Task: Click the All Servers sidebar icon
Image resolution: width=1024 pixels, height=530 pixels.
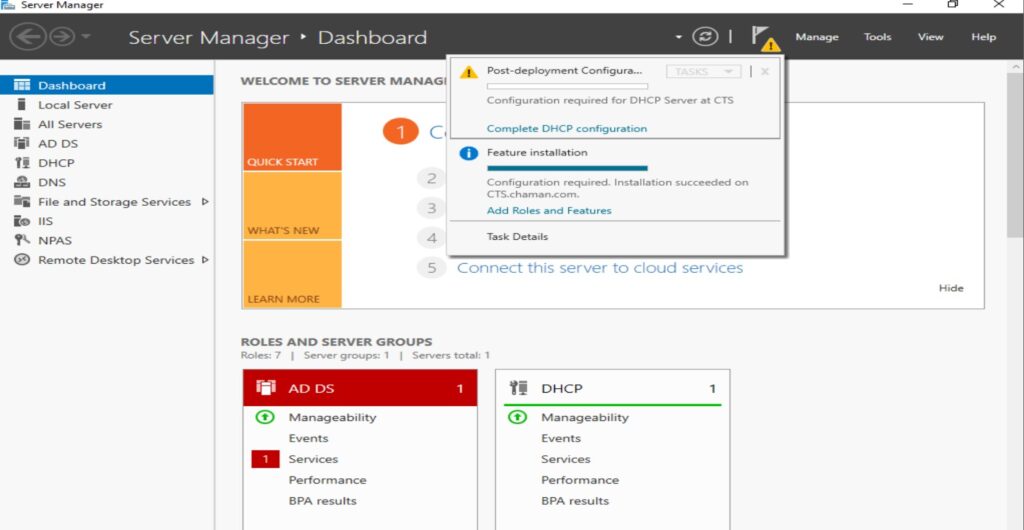Action: click(x=22, y=124)
